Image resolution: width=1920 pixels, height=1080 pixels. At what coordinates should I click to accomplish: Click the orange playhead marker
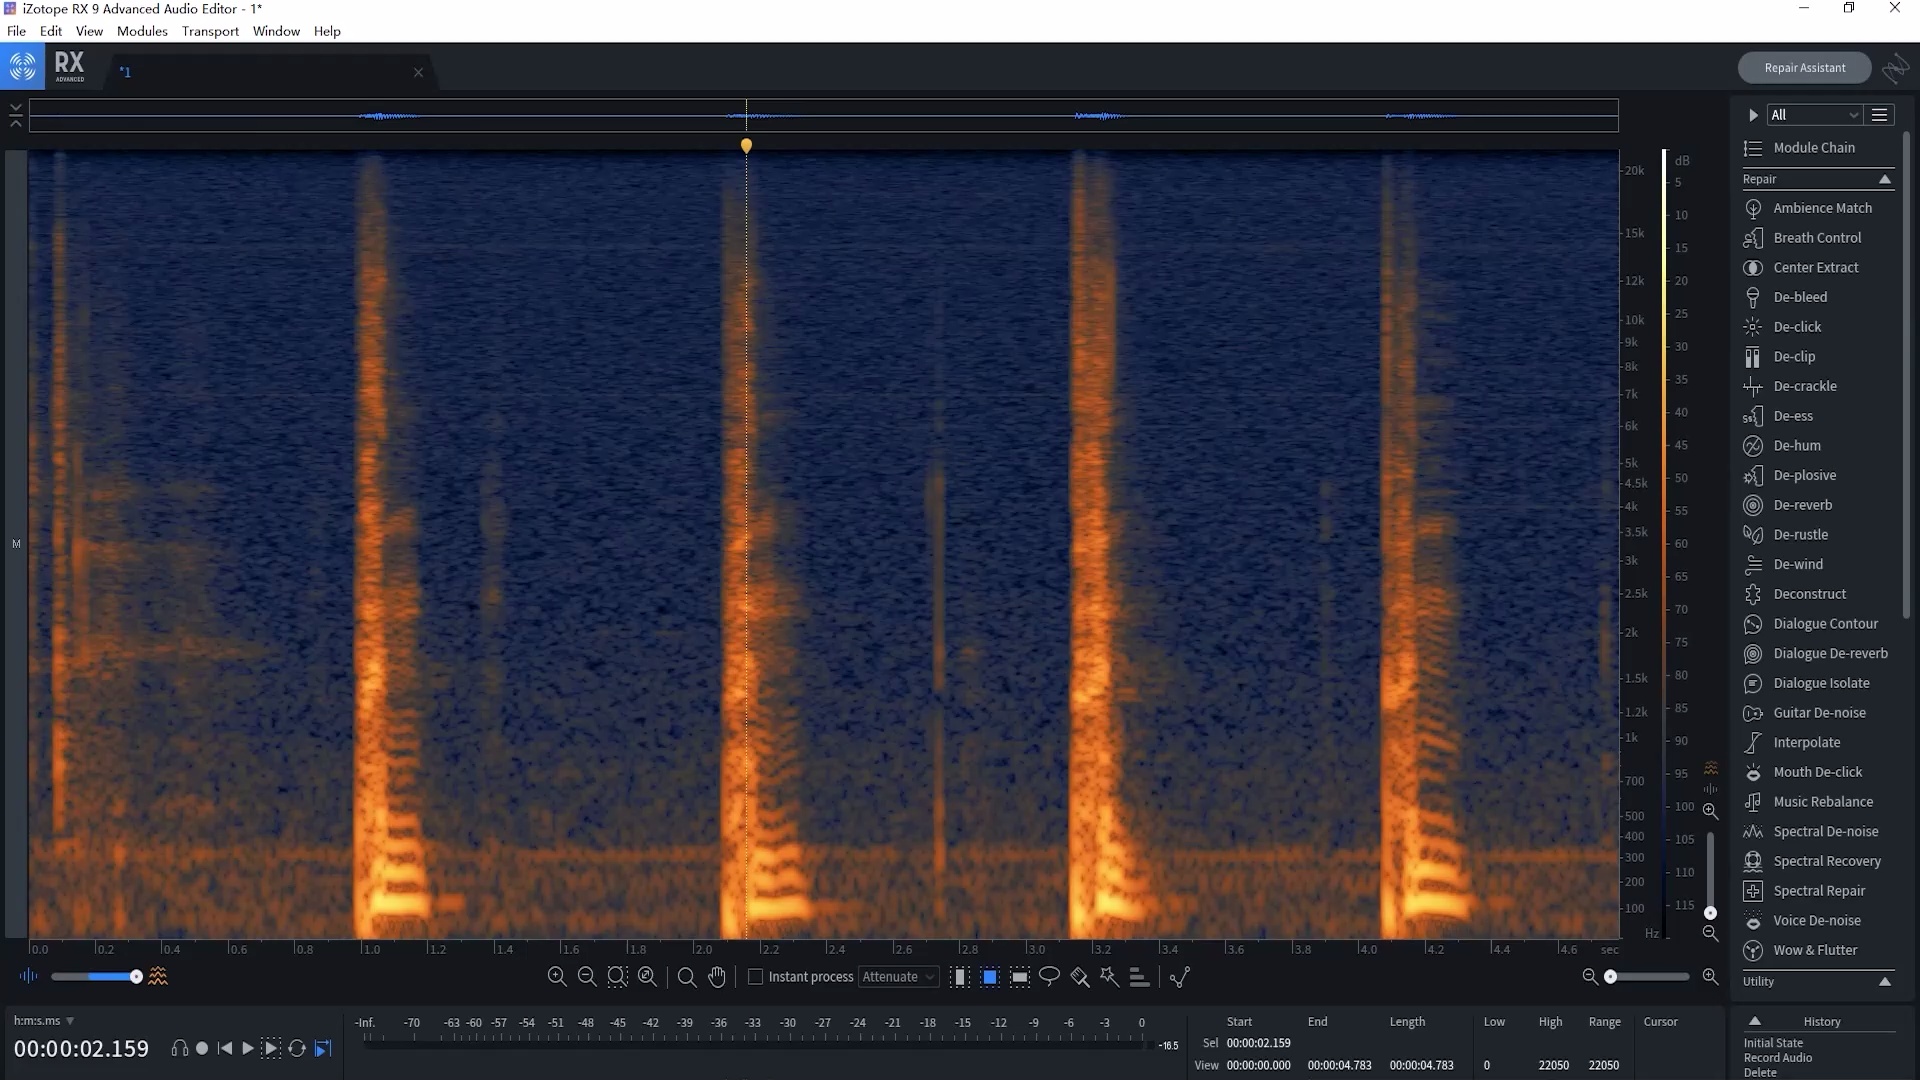click(746, 146)
